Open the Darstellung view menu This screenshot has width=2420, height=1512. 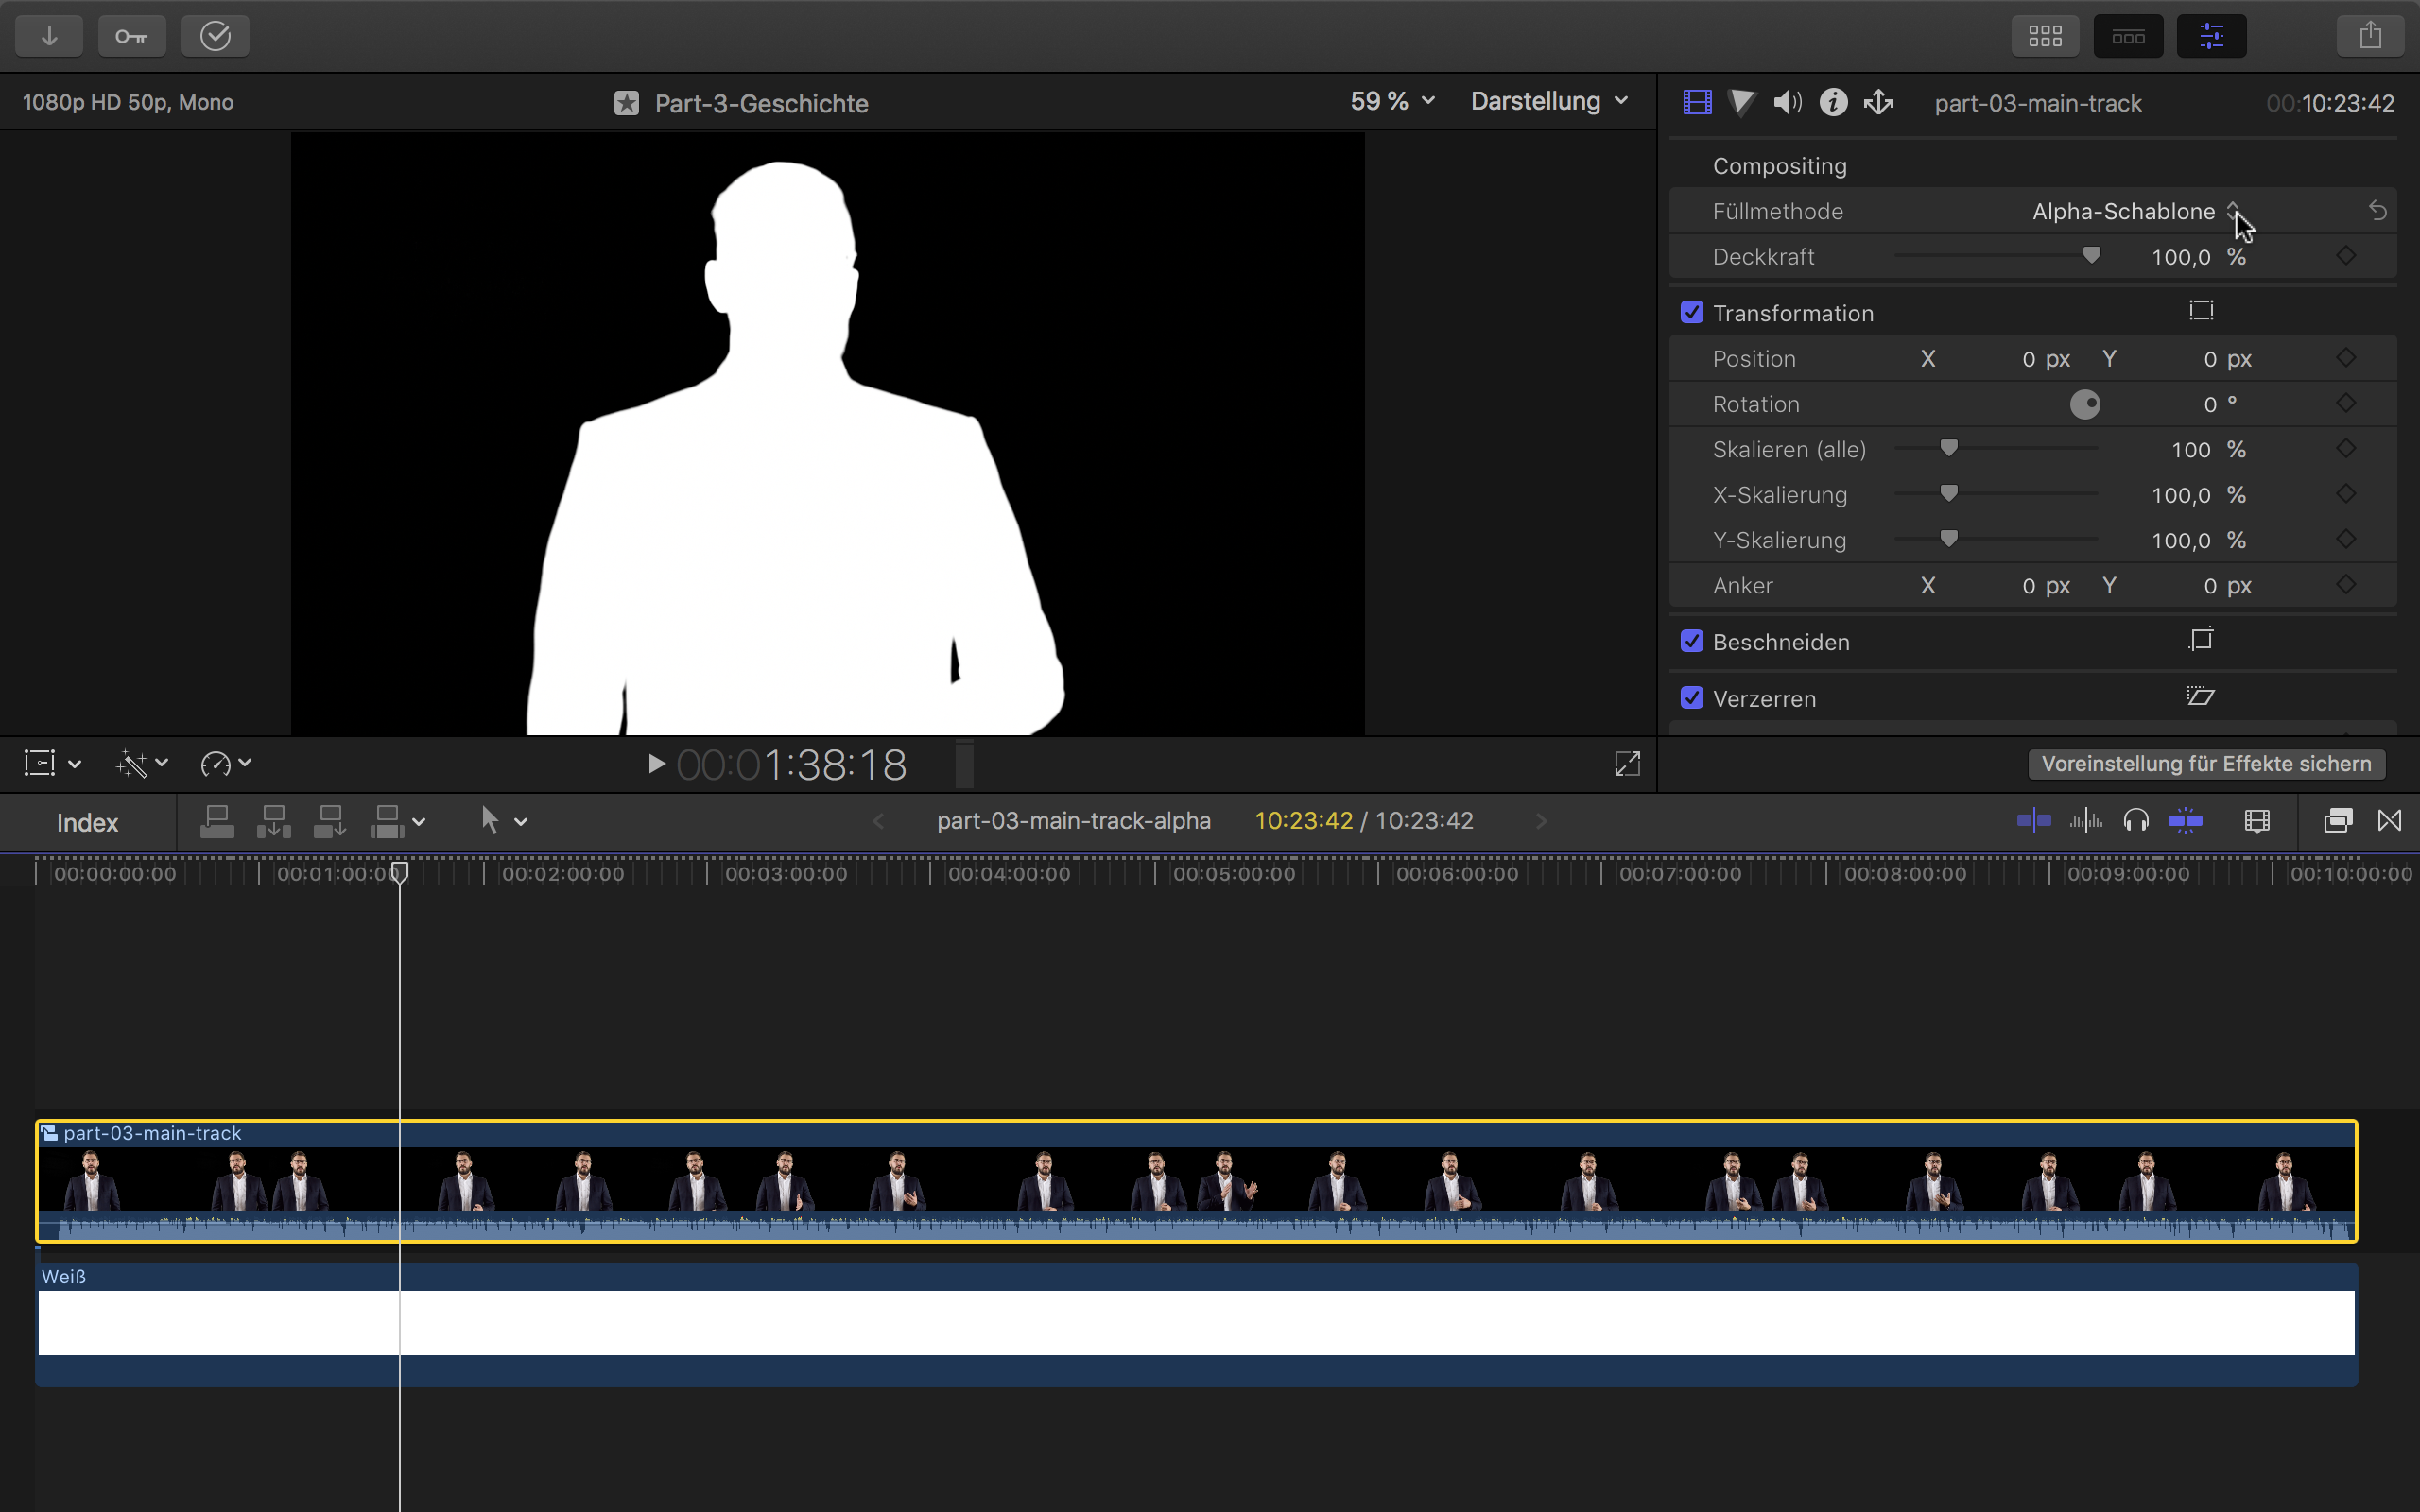pyautogui.click(x=1549, y=101)
